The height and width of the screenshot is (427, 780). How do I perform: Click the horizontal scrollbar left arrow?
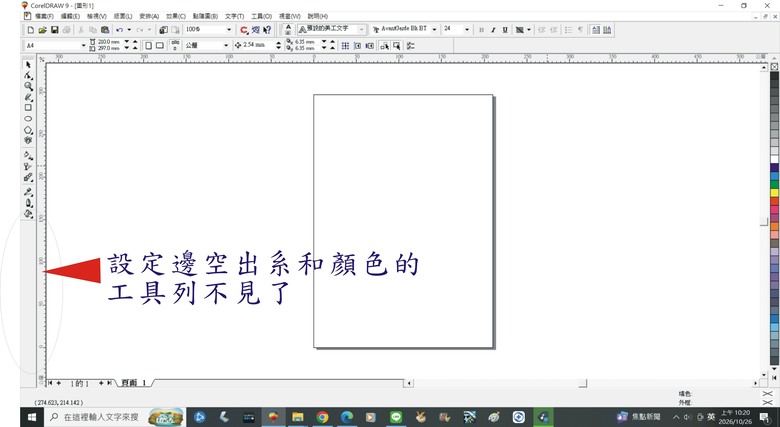point(409,383)
